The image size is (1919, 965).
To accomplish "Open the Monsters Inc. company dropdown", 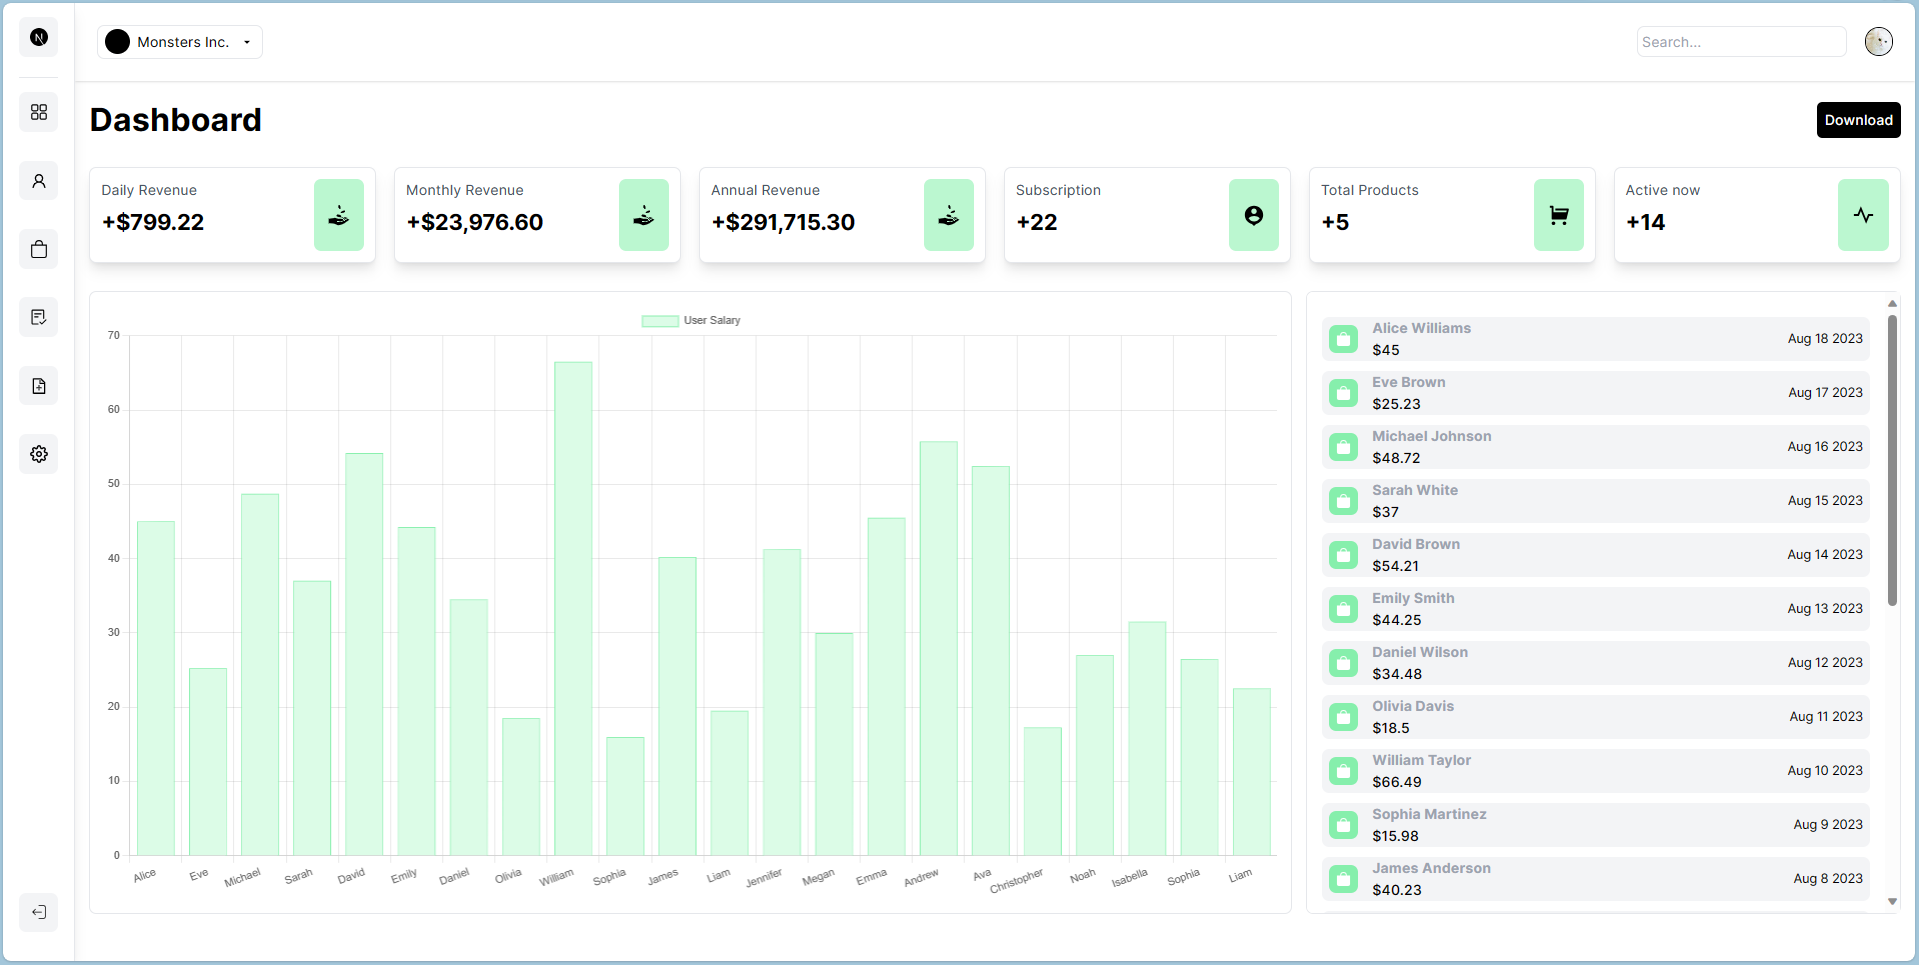I will point(180,41).
